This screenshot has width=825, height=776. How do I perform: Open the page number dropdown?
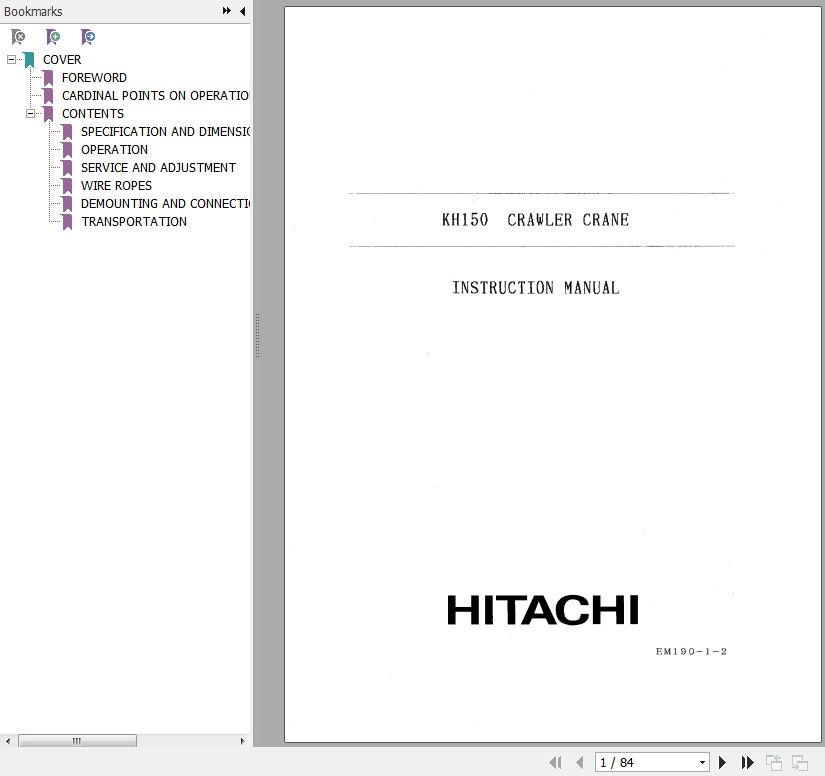(702, 762)
